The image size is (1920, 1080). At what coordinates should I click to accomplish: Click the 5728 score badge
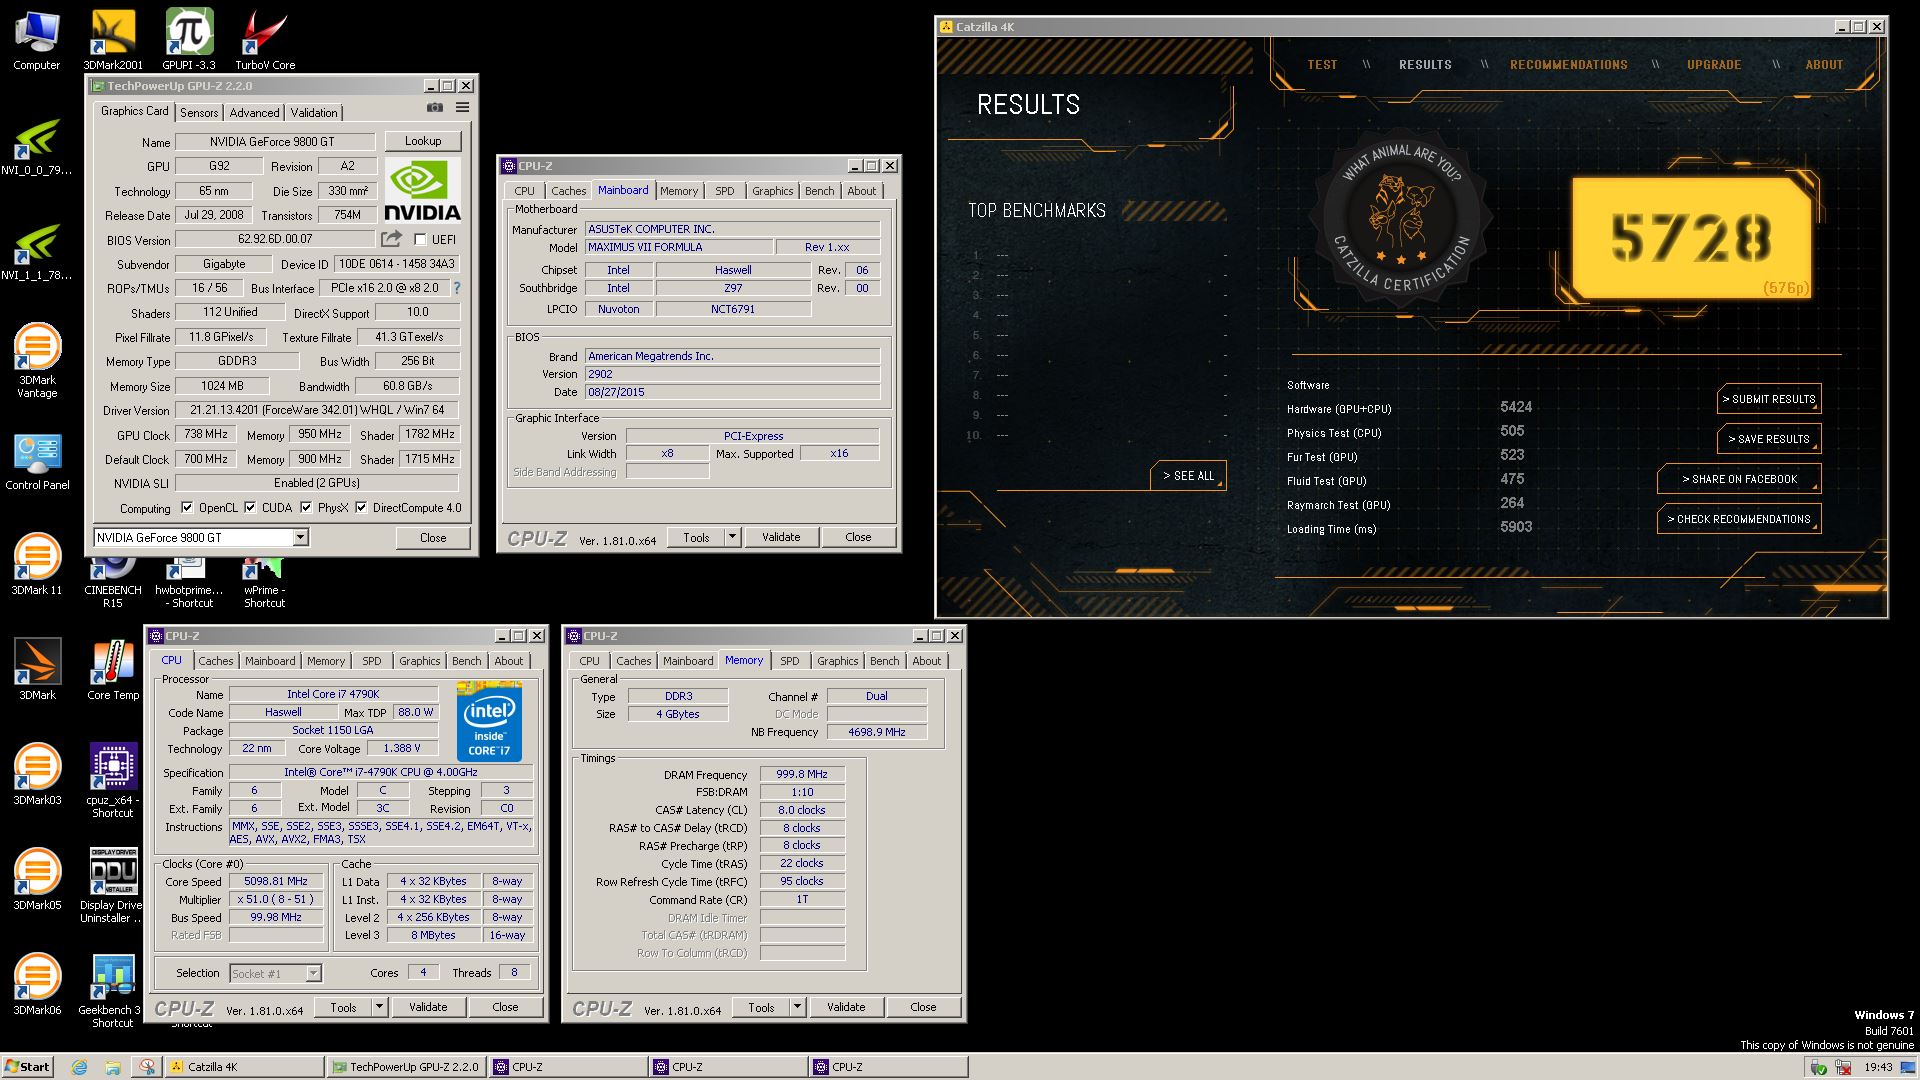click(1692, 238)
